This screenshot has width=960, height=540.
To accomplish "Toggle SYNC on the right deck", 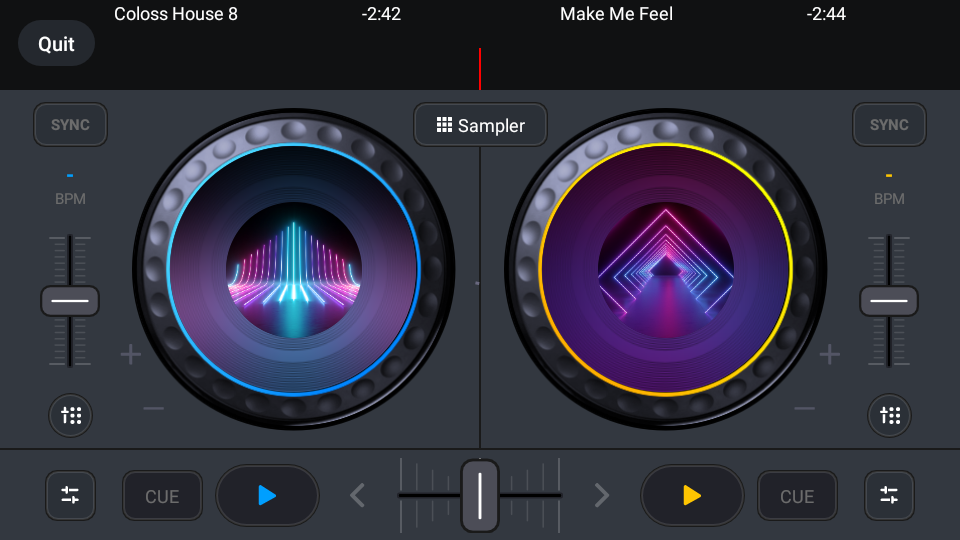I will (x=889, y=125).
